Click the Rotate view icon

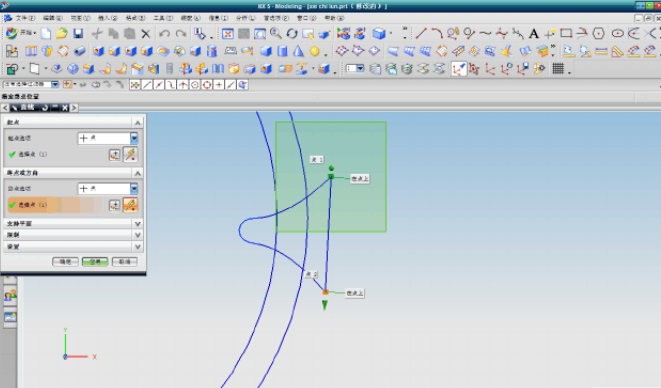(292, 34)
